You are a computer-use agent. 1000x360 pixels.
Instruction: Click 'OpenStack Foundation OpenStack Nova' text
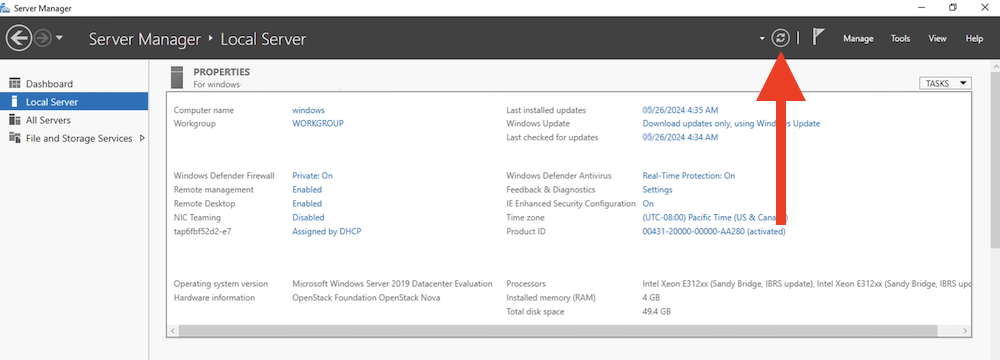(366, 297)
